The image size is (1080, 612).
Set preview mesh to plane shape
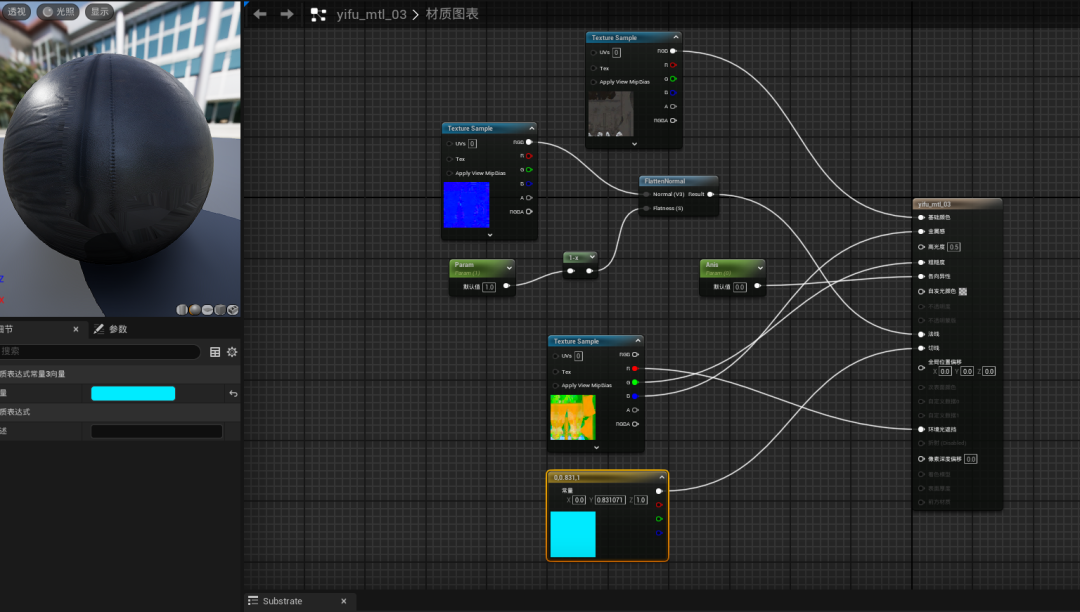click(x=207, y=310)
